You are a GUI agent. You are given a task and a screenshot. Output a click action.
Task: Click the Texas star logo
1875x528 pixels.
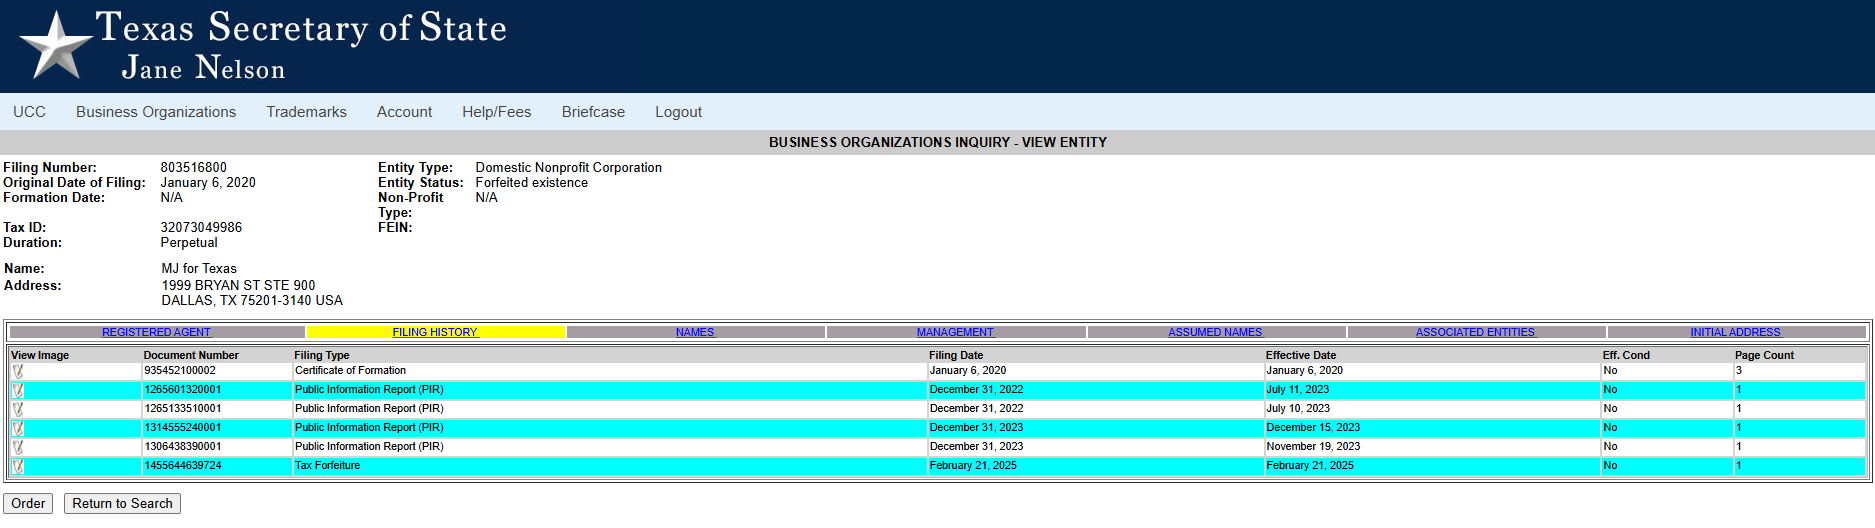tap(56, 46)
